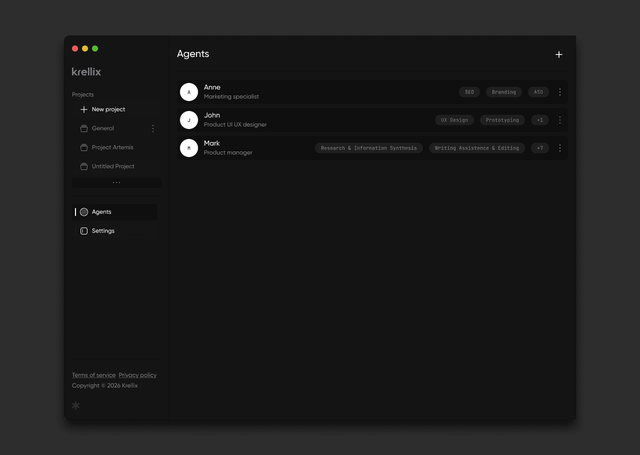
Task: Click Anne's avatar circle
Action: point(189,92)
